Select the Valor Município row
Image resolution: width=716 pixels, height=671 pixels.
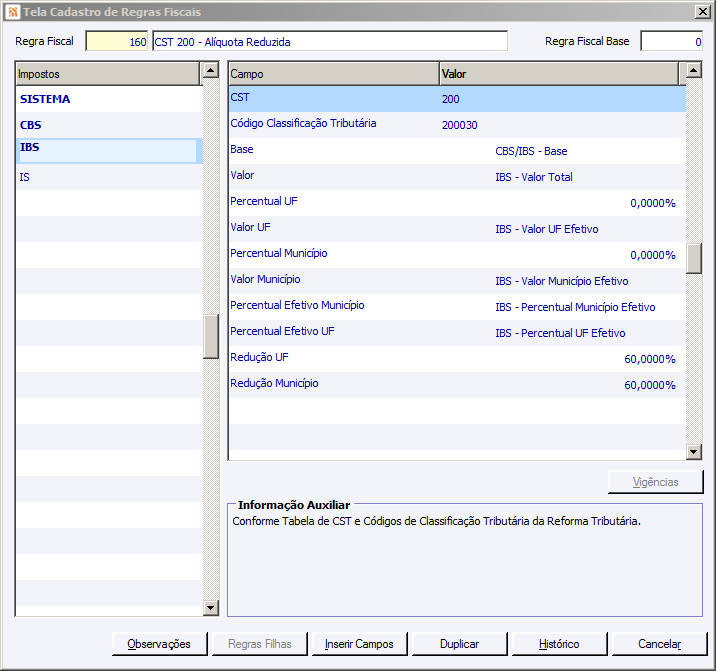(457, 281)
